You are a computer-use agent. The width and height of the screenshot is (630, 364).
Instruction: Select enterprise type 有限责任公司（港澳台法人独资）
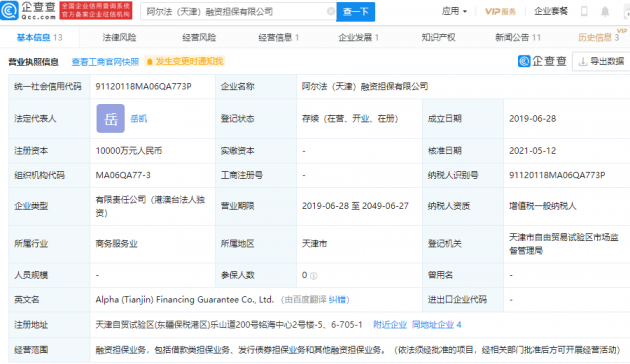pos(150,206)
